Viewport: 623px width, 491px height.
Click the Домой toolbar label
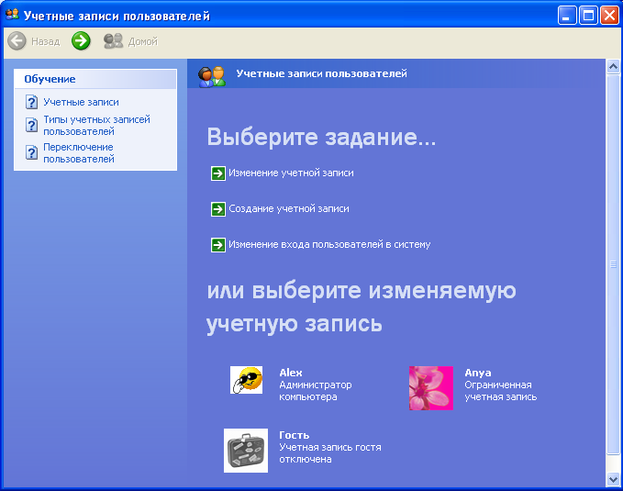pyautogui.click(x=143, y=41)
